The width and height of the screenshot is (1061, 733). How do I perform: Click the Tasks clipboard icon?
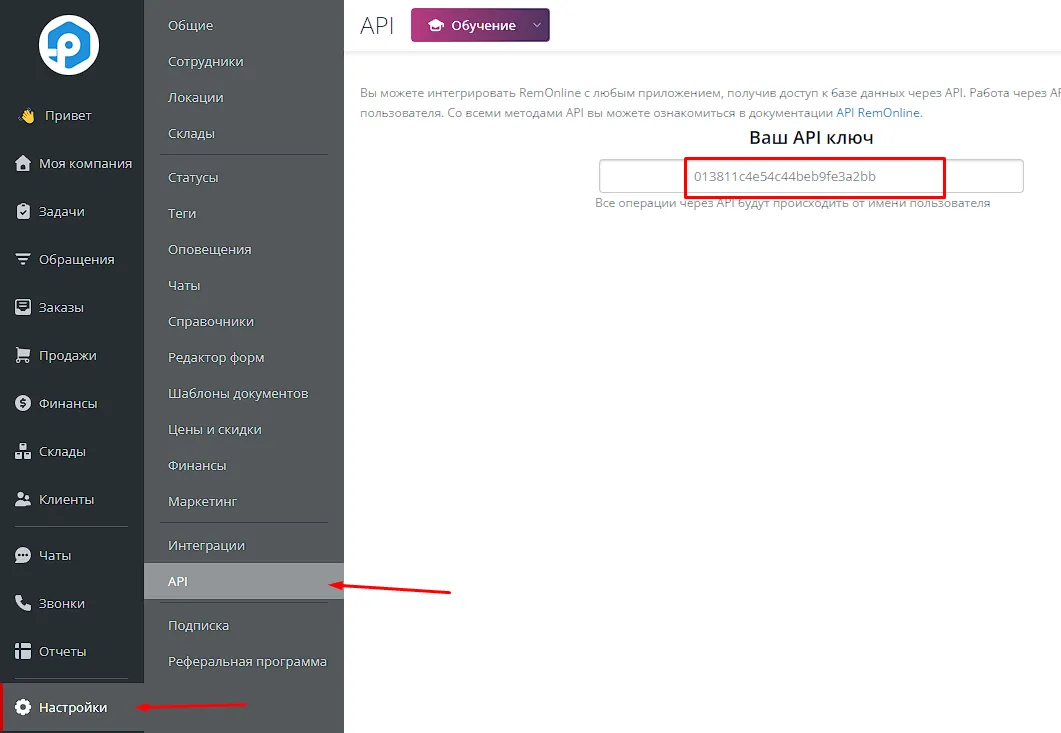tap(24, 211)
